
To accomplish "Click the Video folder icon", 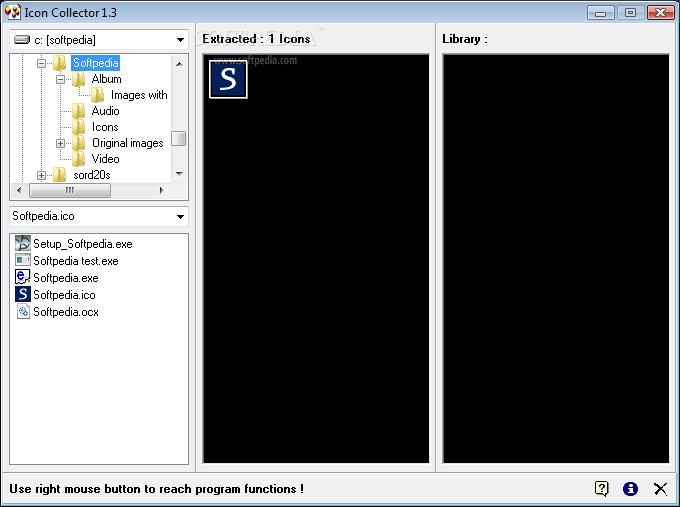I will (x=78, y=159).
